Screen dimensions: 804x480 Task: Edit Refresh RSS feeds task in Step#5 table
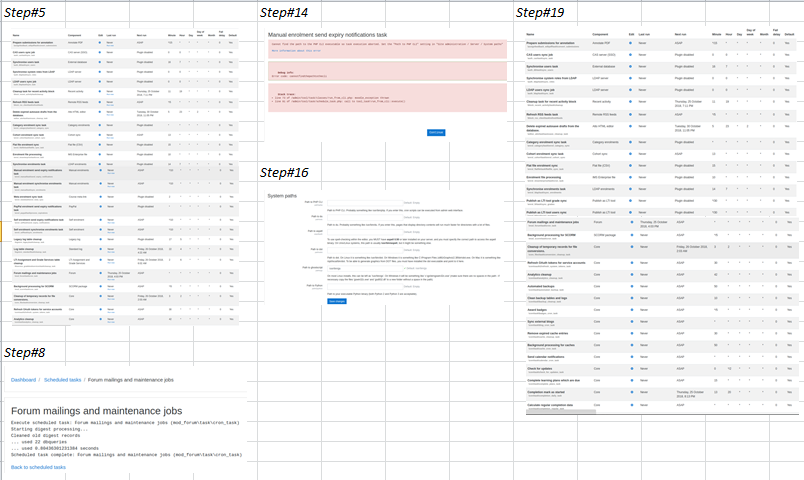pyautogui.click(x=99, y=102)
